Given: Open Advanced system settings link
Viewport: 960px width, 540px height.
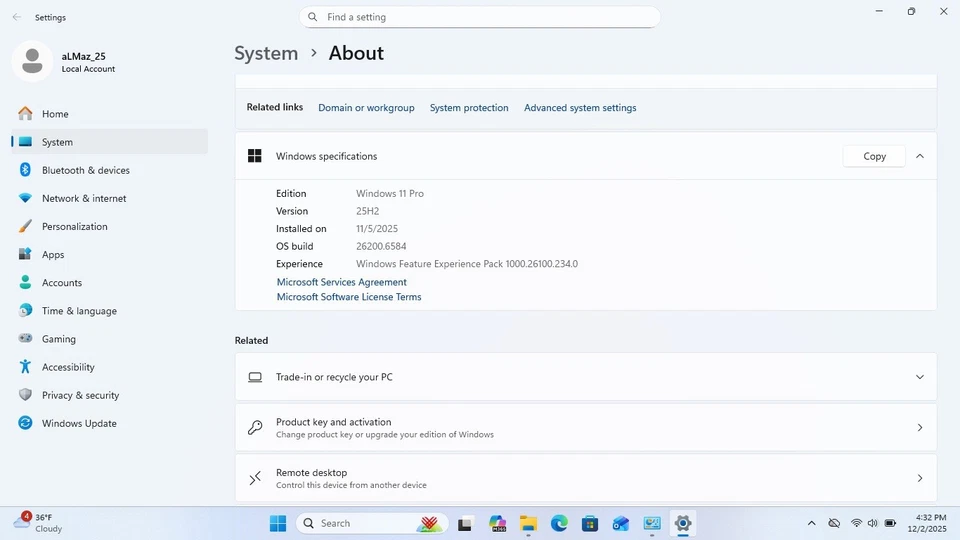Looking at the screenshot, I should tap(580, 108).
